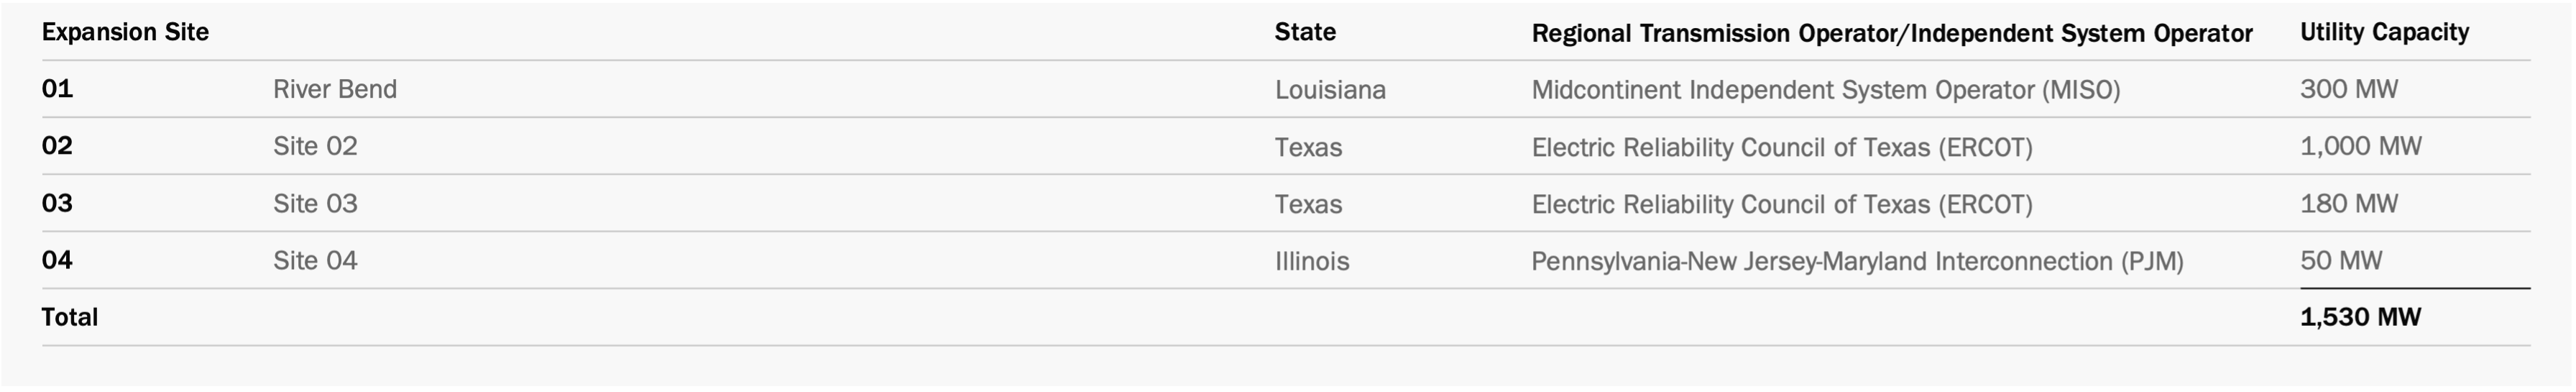Select the Louisiana state cell
Image resolution: width=2576 pixels, height=392 pixels.
pyautogui.click(x=1330, y=90)
